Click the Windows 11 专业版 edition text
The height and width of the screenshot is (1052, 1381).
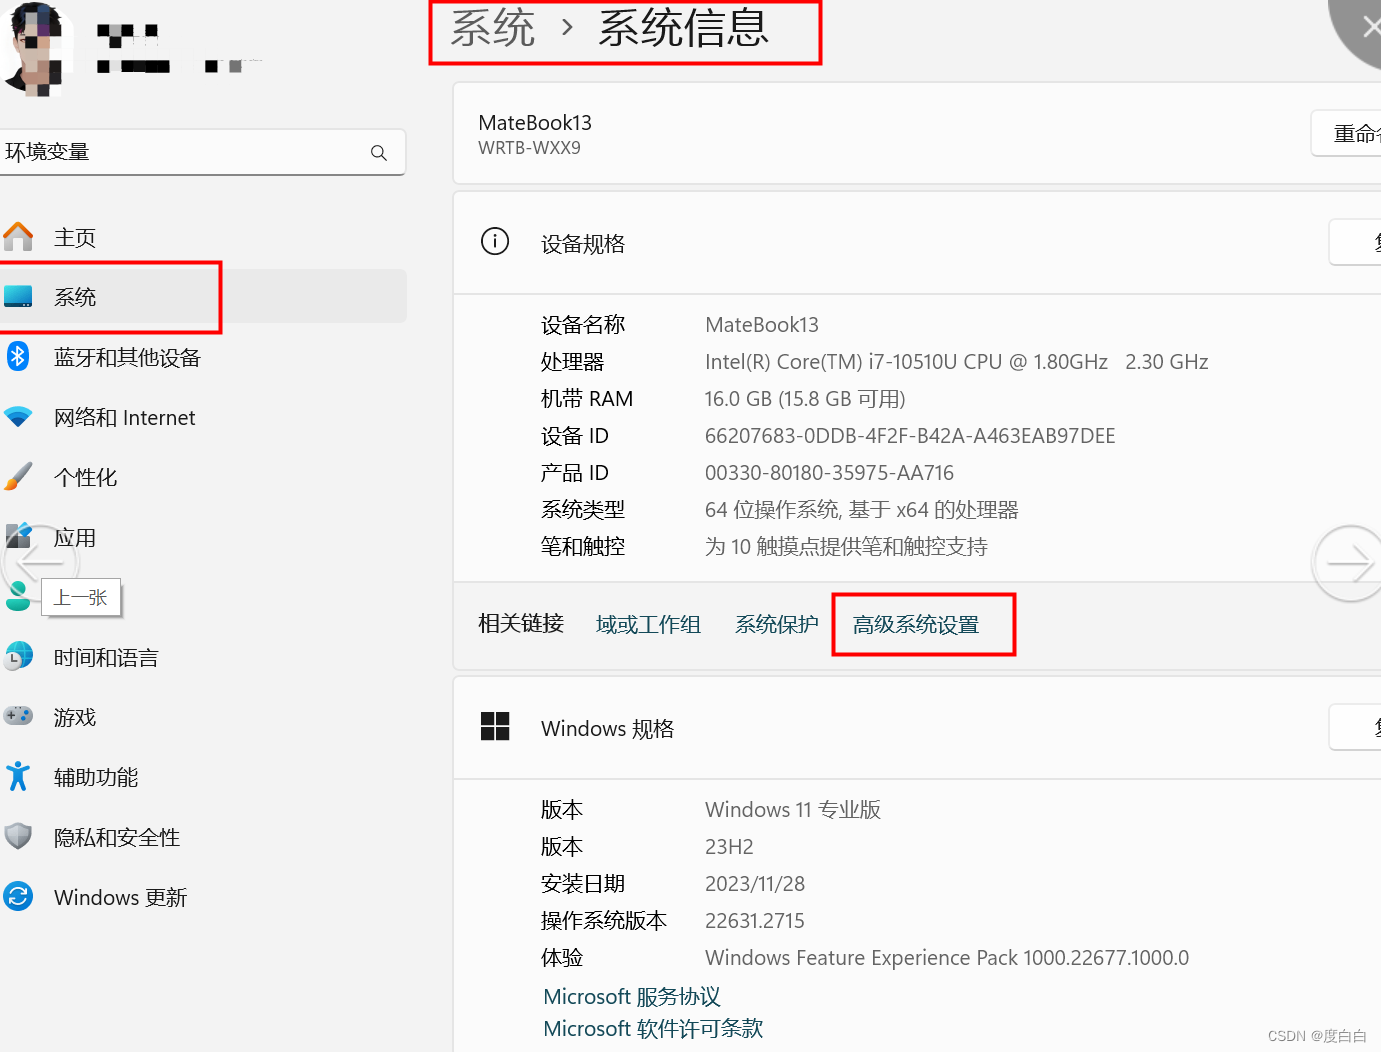click(x=793, y=810)
